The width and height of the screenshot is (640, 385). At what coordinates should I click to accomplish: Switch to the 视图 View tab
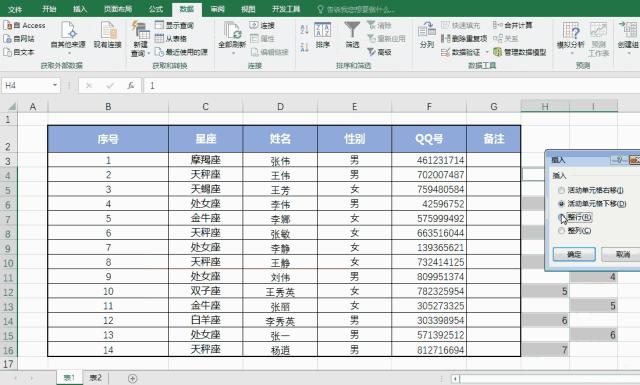[248, 9]
